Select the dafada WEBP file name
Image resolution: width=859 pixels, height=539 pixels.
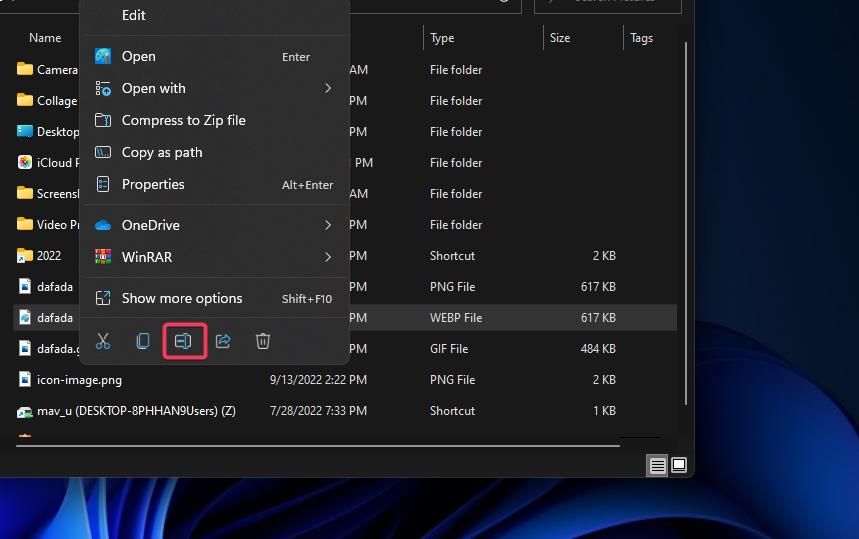click(55, 318)
